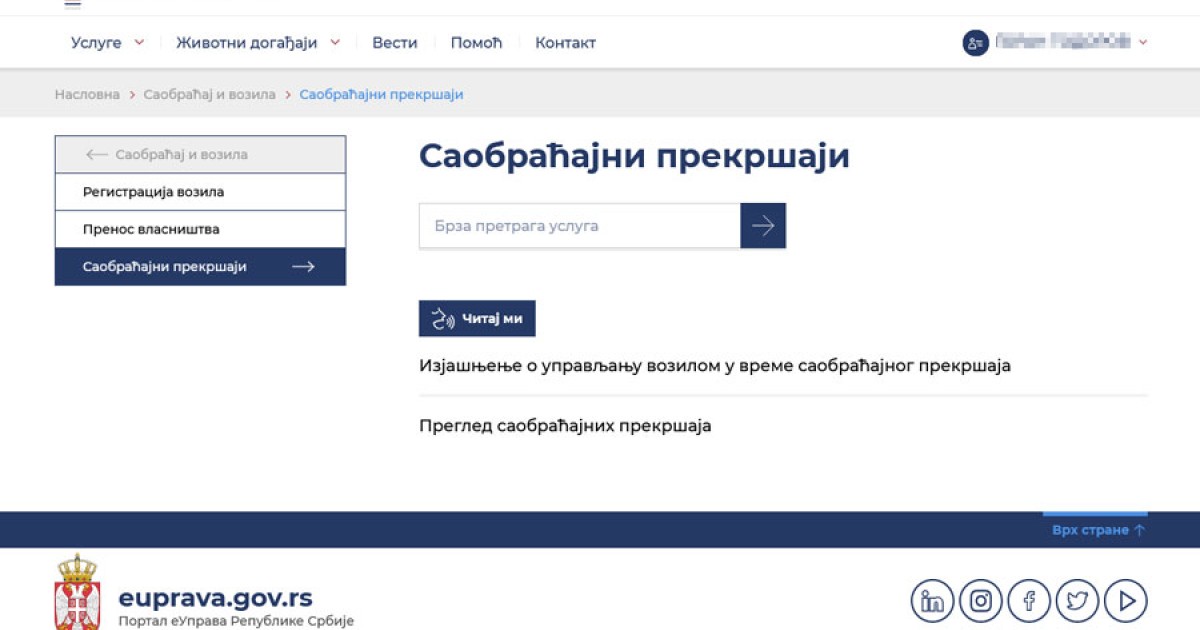Viewport: 1200px width, 630px height.
Task: Click the search arrow submit button
Action: pos(763,226)
